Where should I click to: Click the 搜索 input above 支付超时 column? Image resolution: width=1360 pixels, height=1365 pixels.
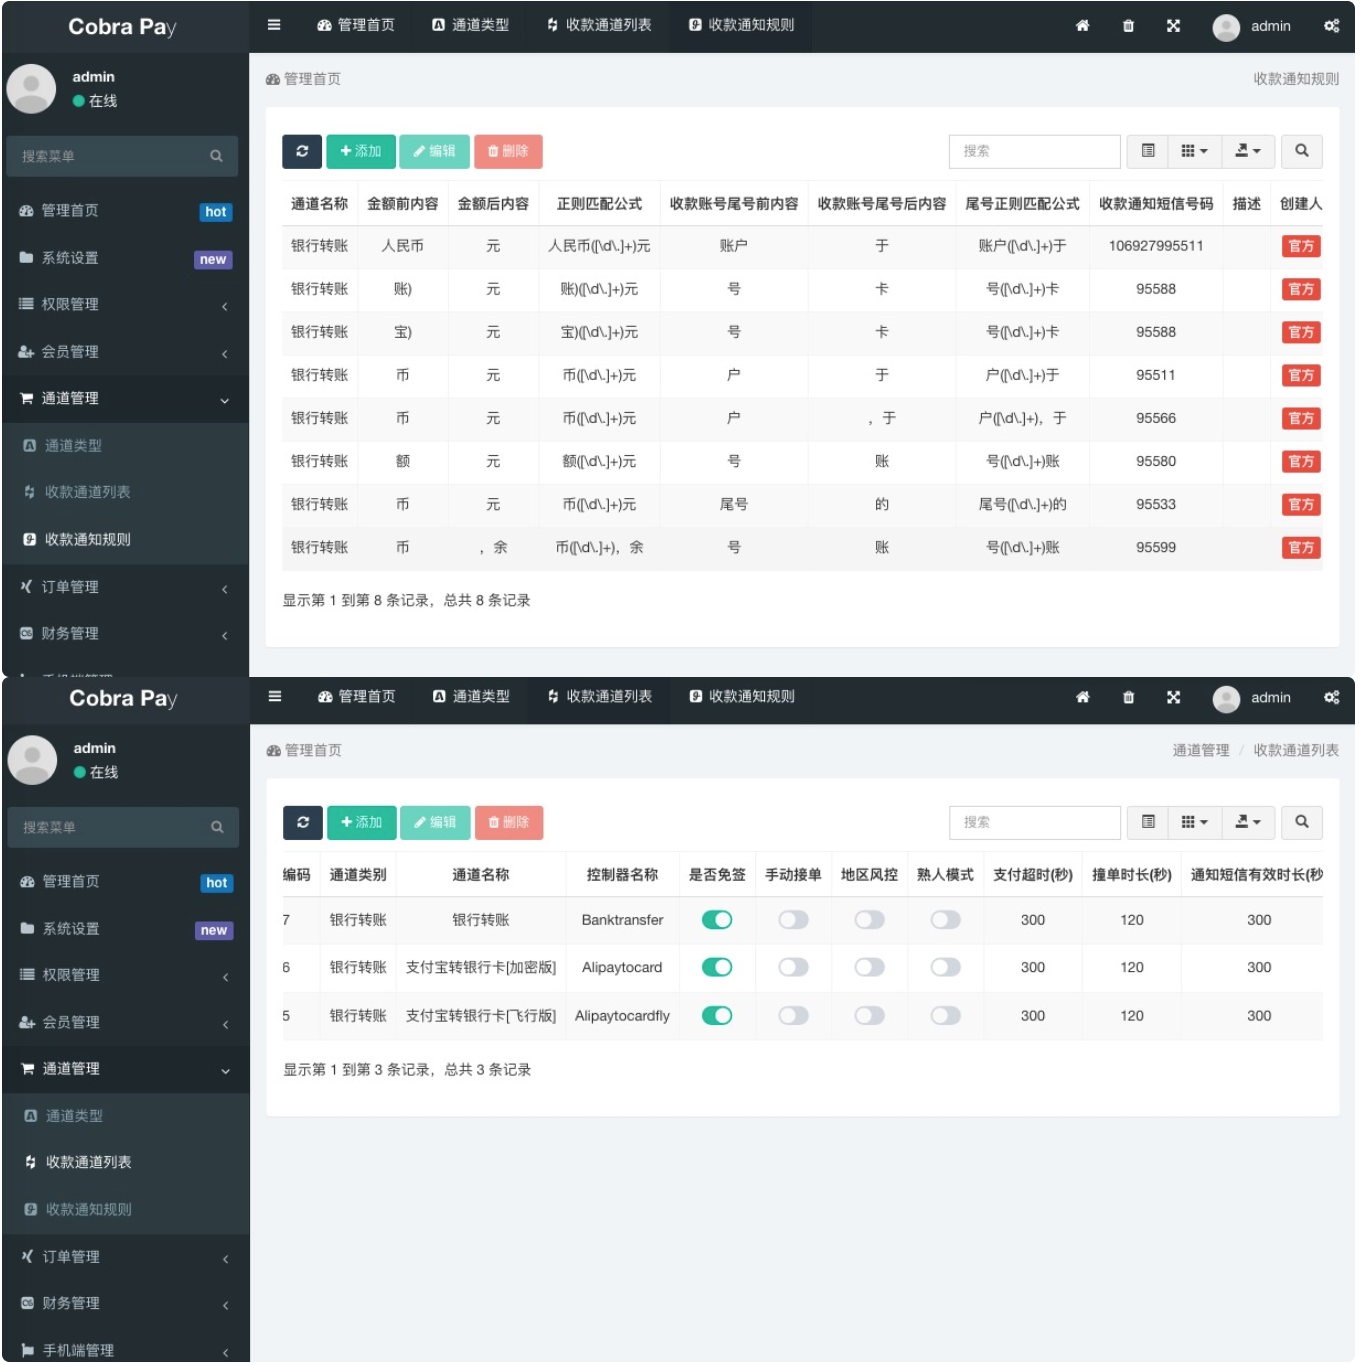point(1034,822)
